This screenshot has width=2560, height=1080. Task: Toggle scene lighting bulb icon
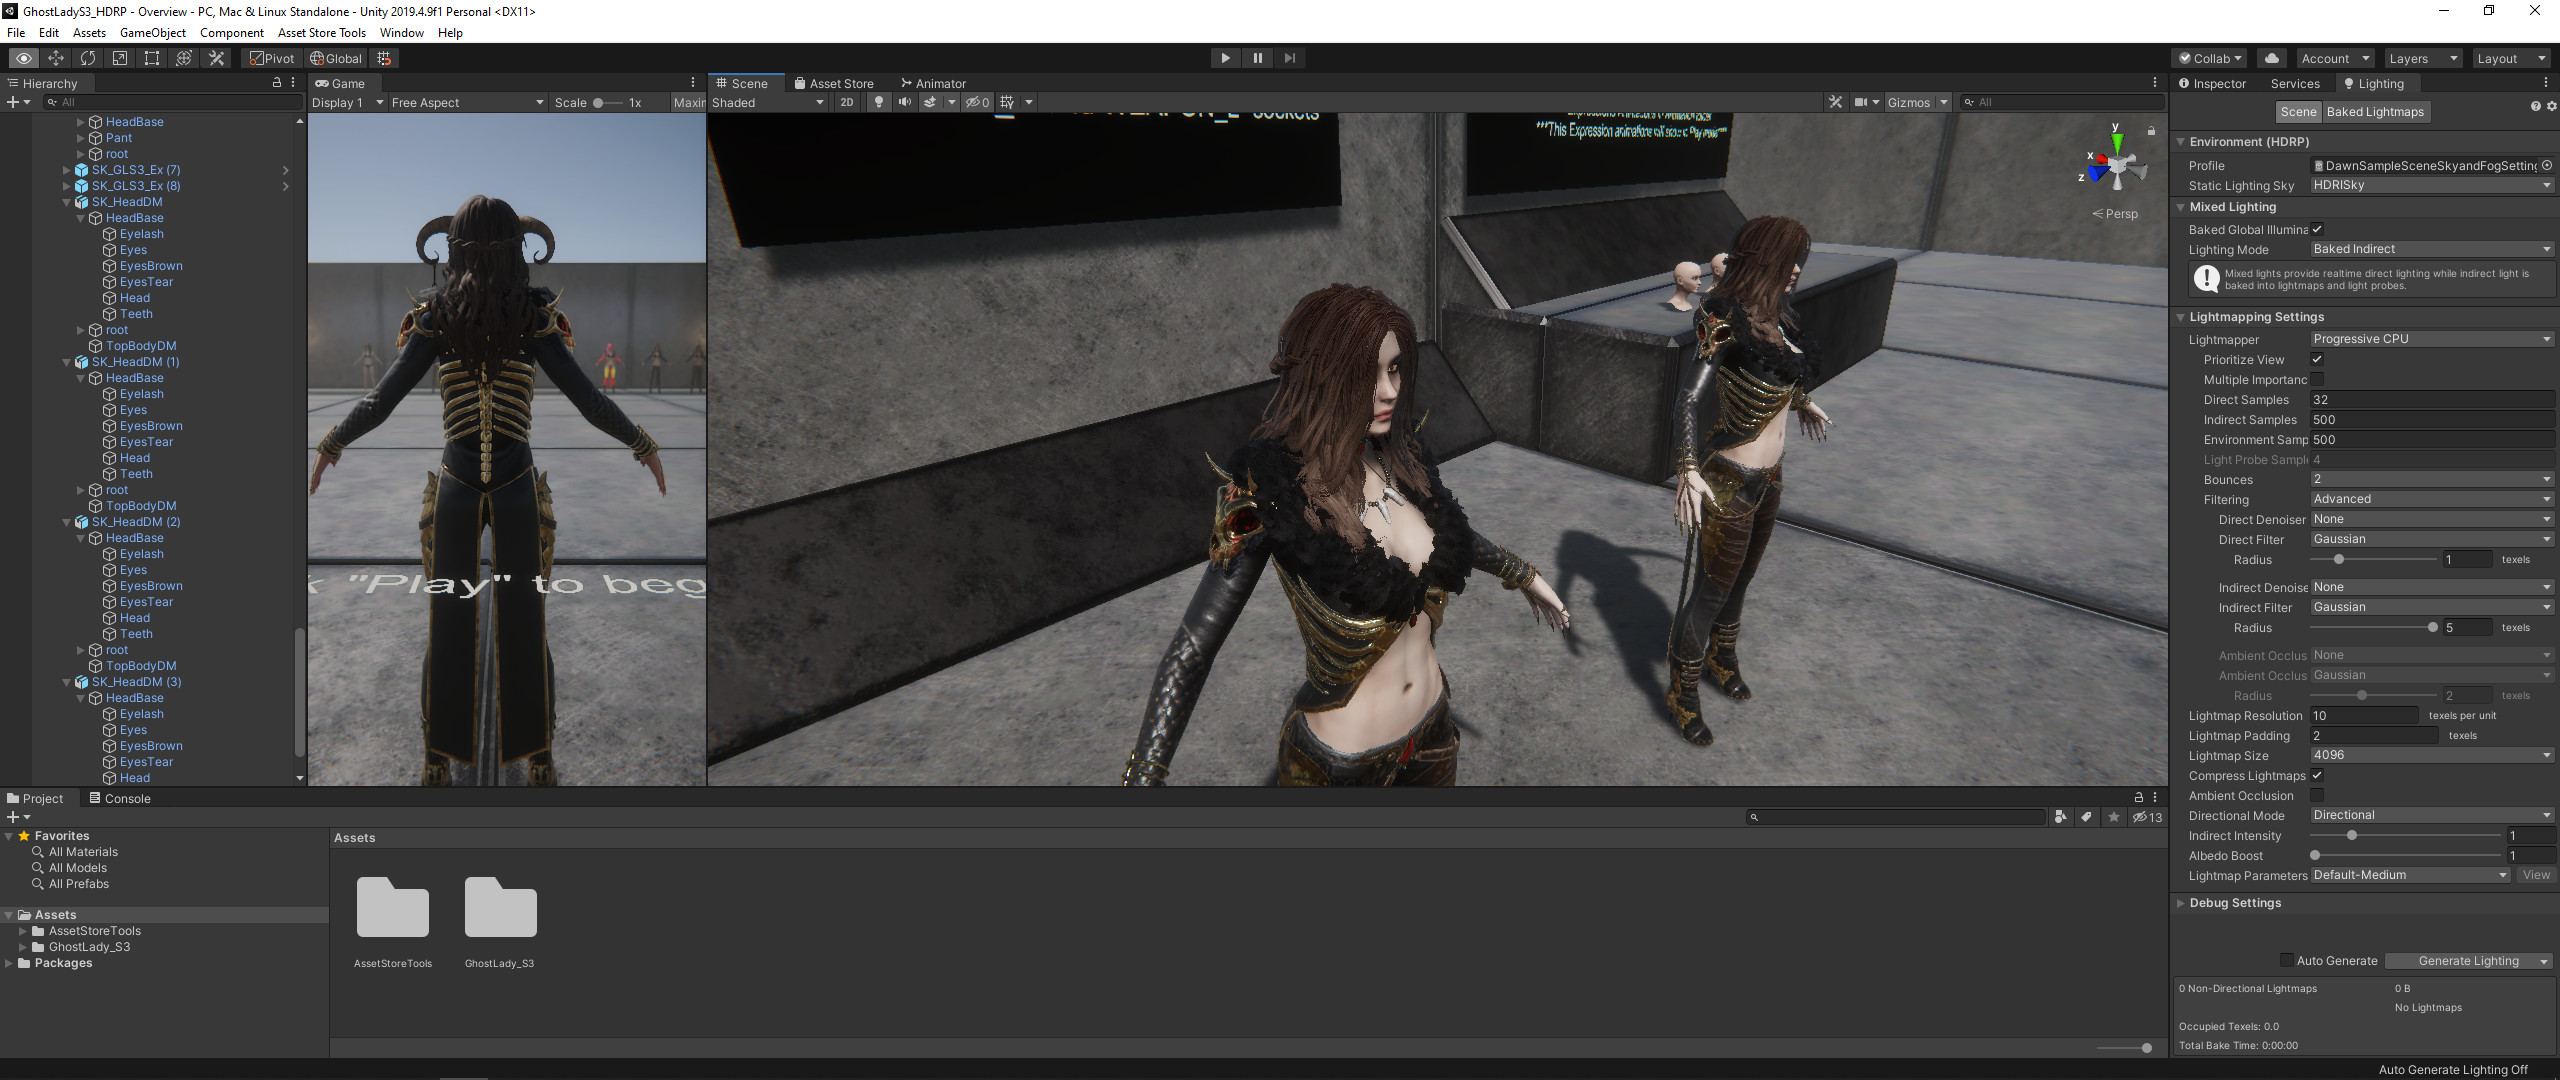pos(879,102)
